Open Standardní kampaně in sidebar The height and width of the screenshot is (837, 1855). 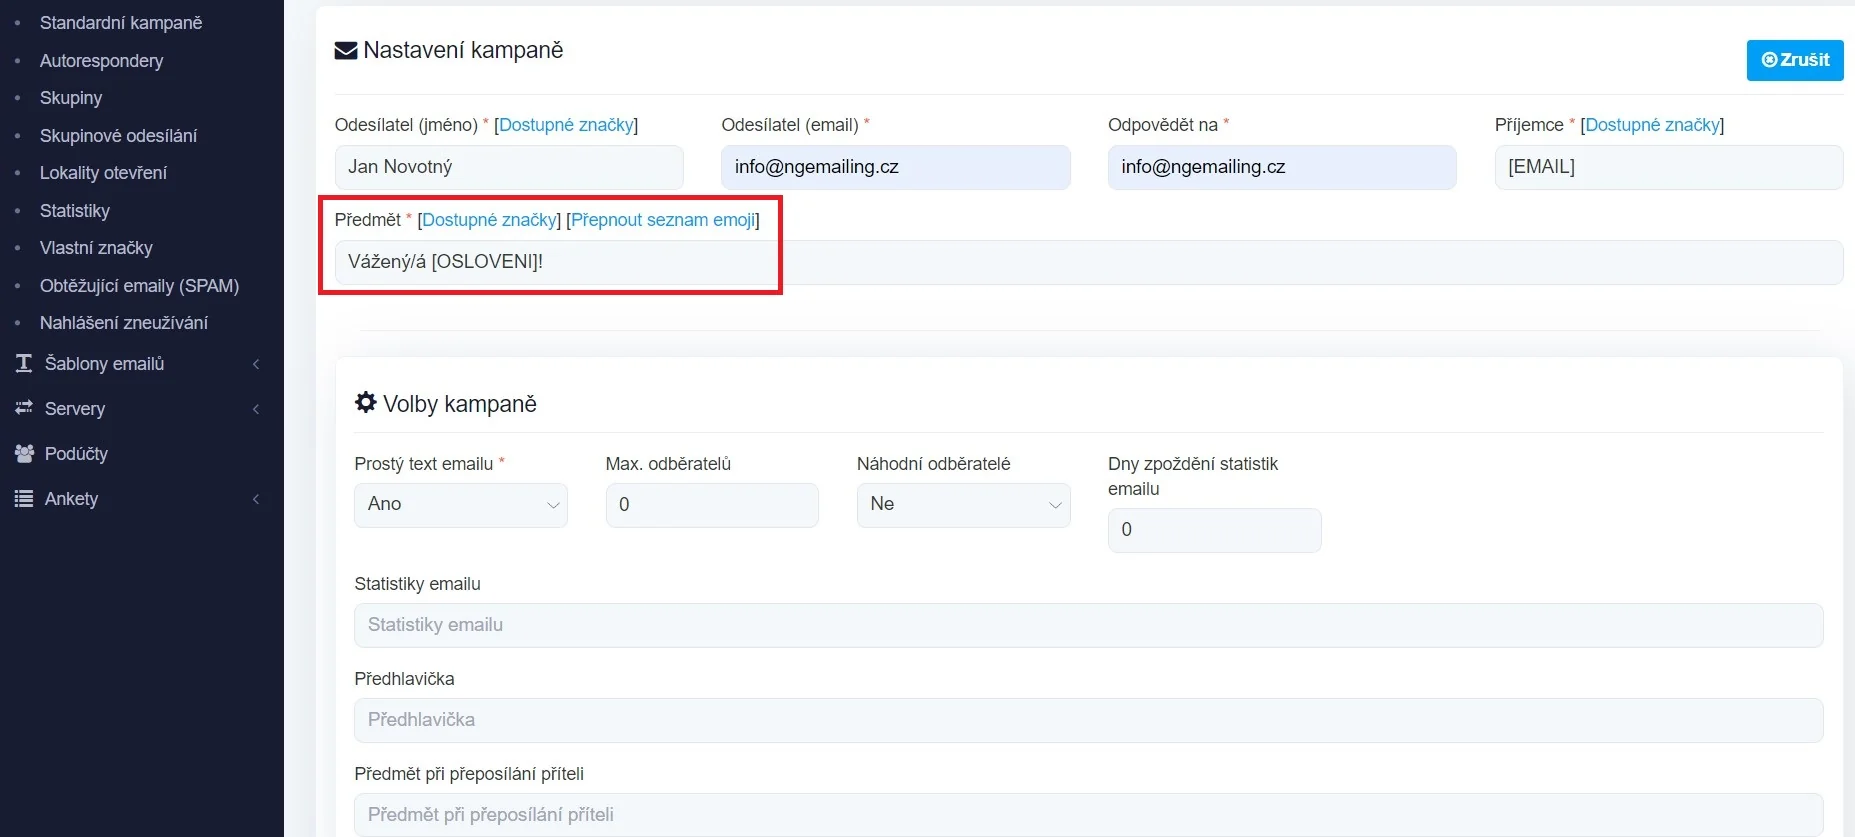pos(121,23)
